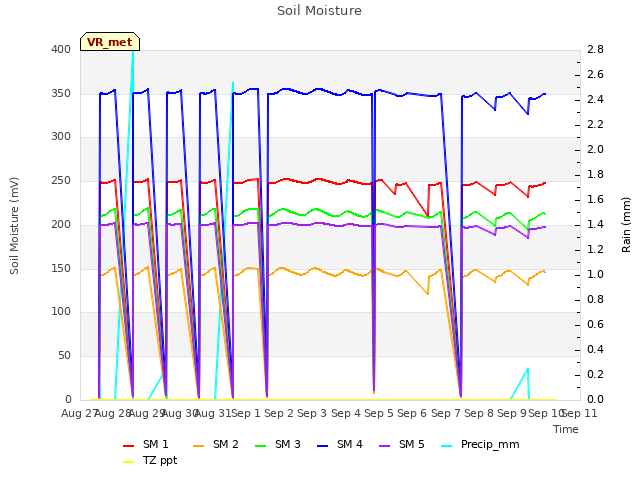Image resolution: width=640 pixels, height=480 pixels.
Task: Click the purple SM 5 legend swatch
Action: pos(384,446)
